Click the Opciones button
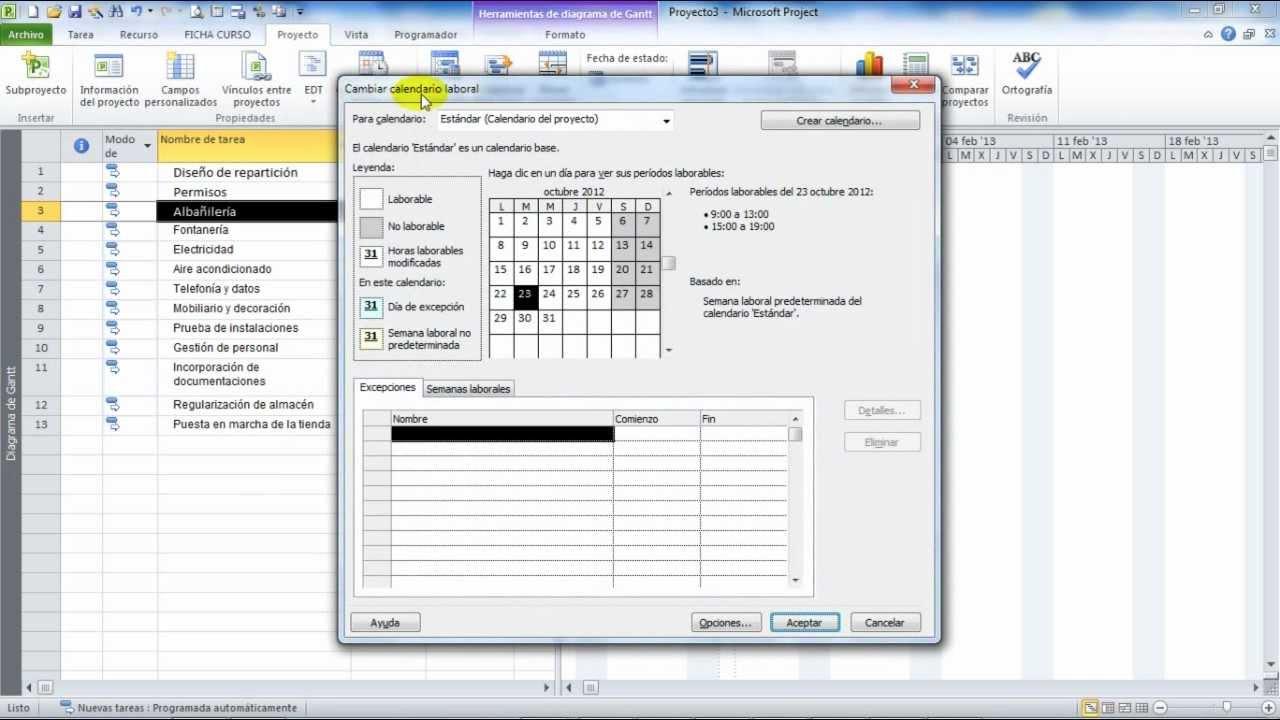 726,622
